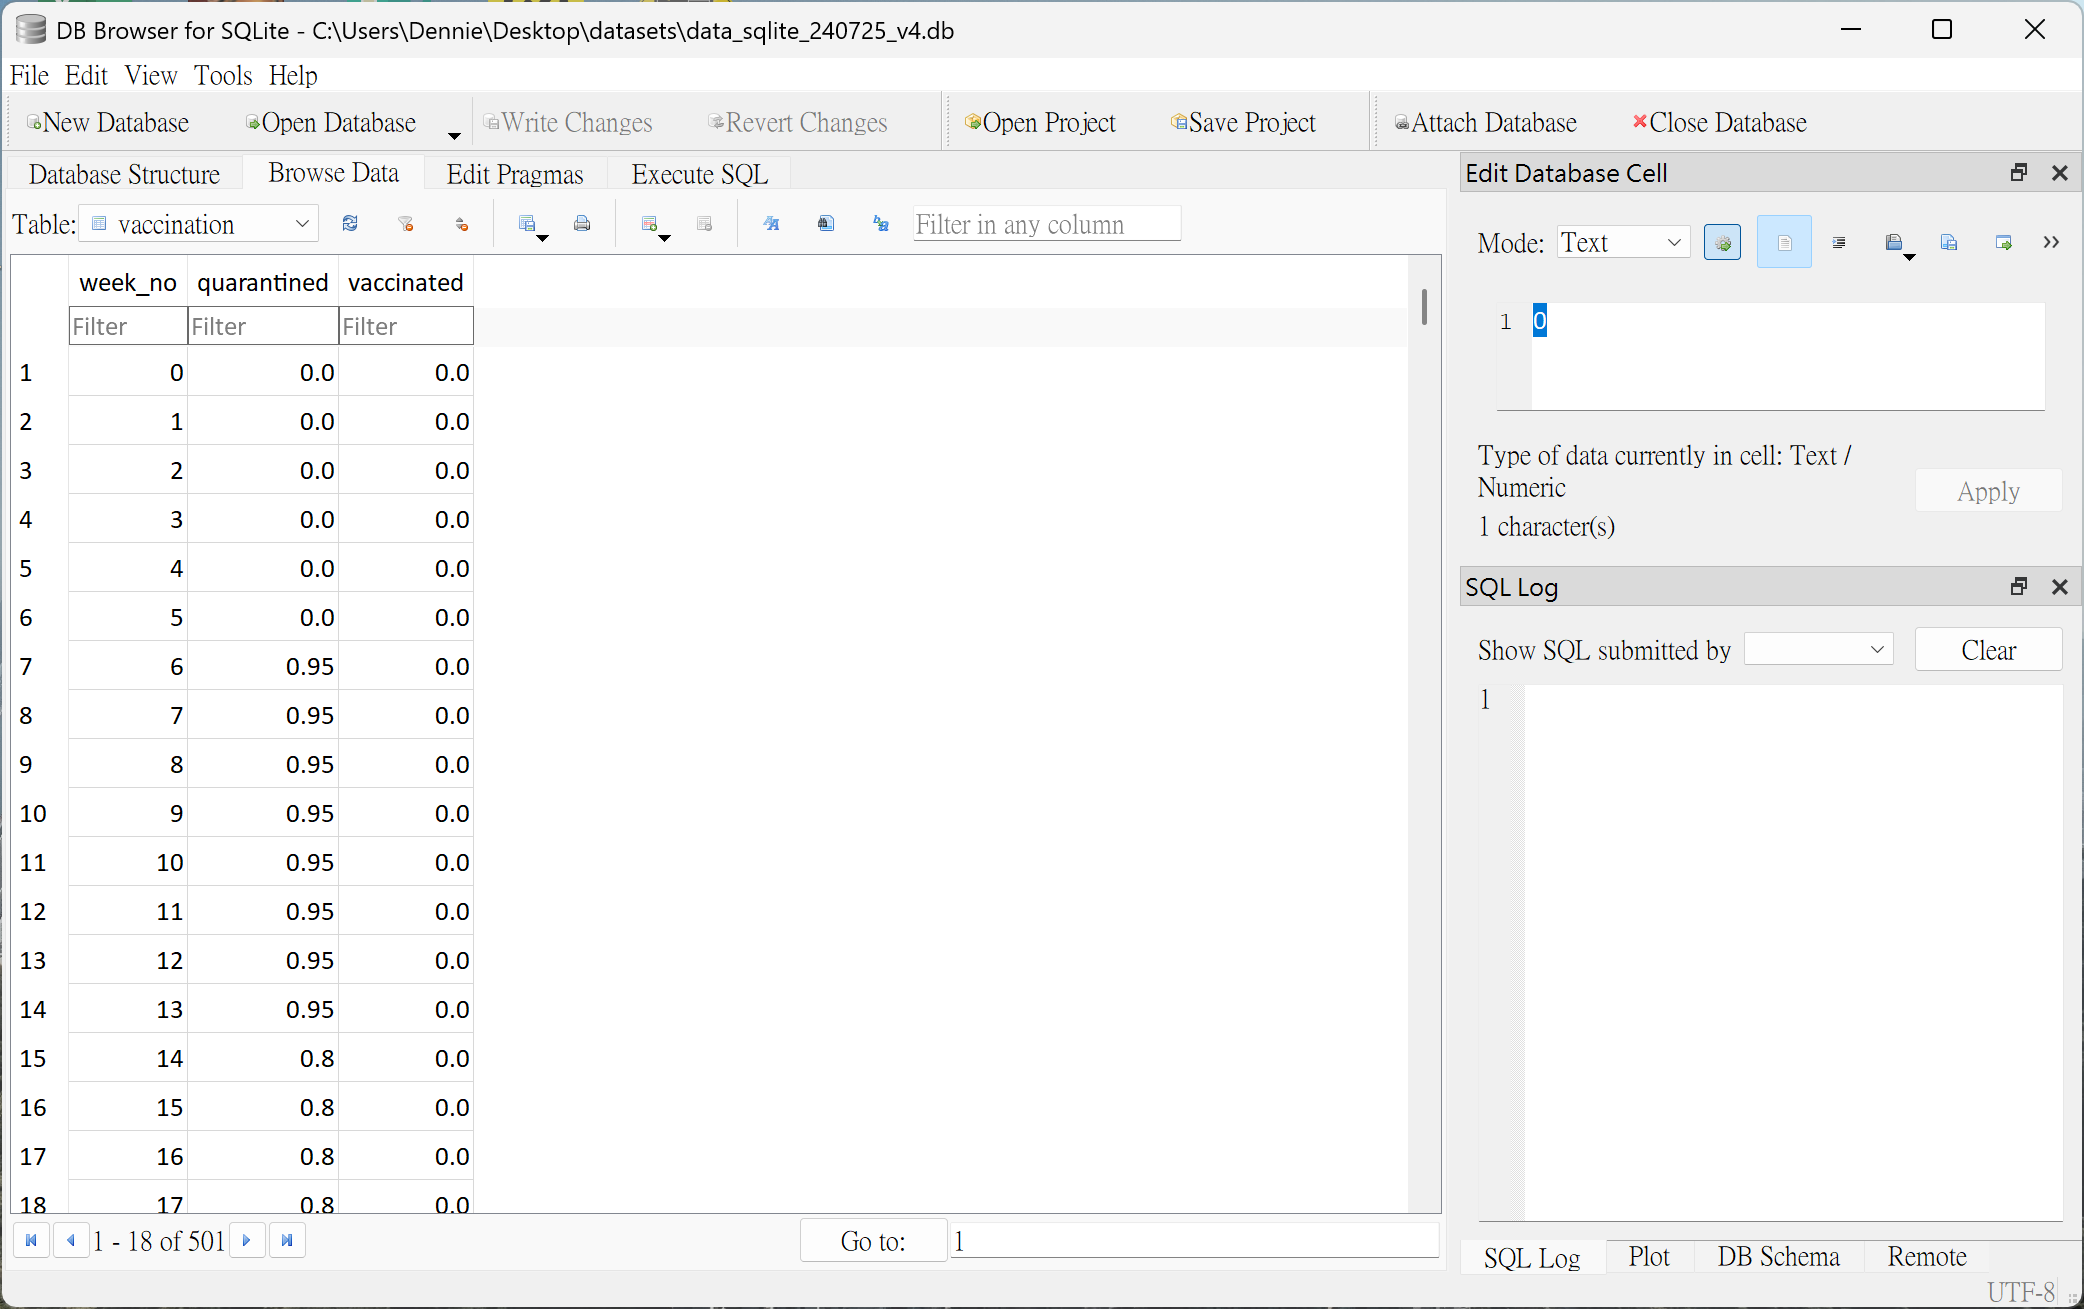Click the indent text icon in cell editor
Screen dimensions: 2084x1309
1839,243
